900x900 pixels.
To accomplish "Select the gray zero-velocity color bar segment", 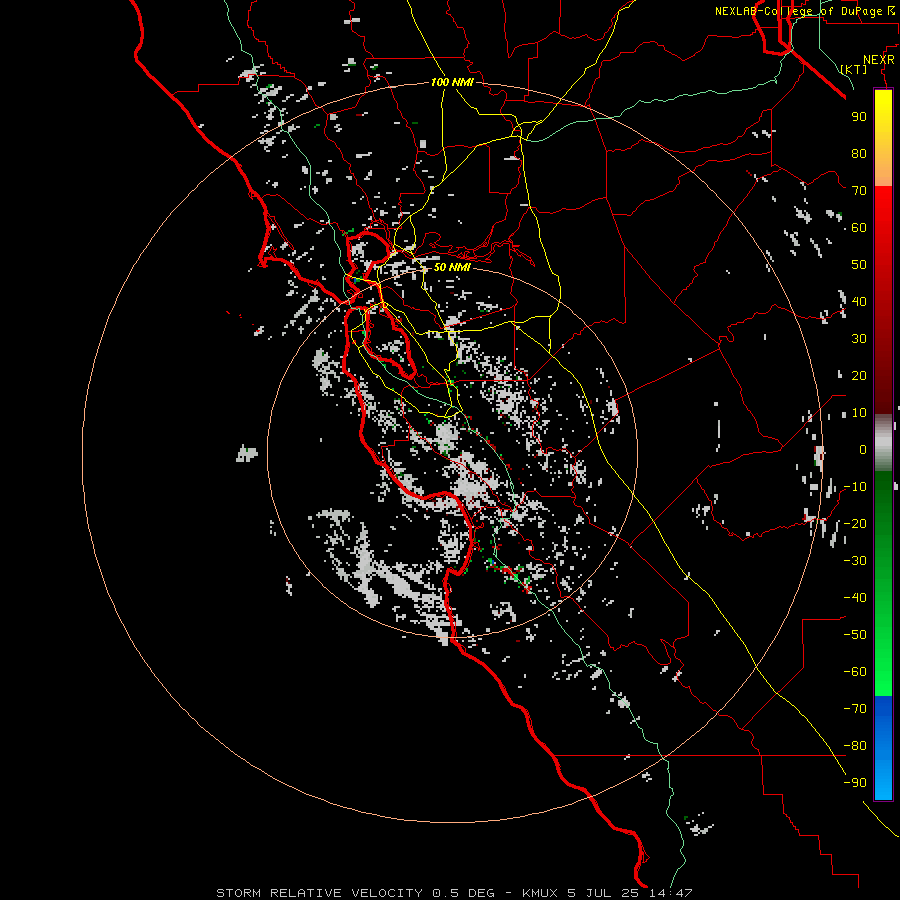I will (x=883, y=442).
